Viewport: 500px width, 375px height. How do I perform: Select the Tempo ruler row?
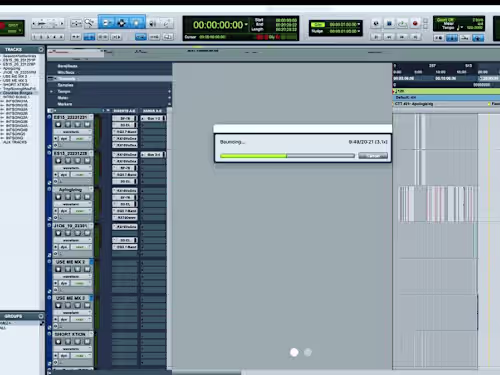pos(109,91)
